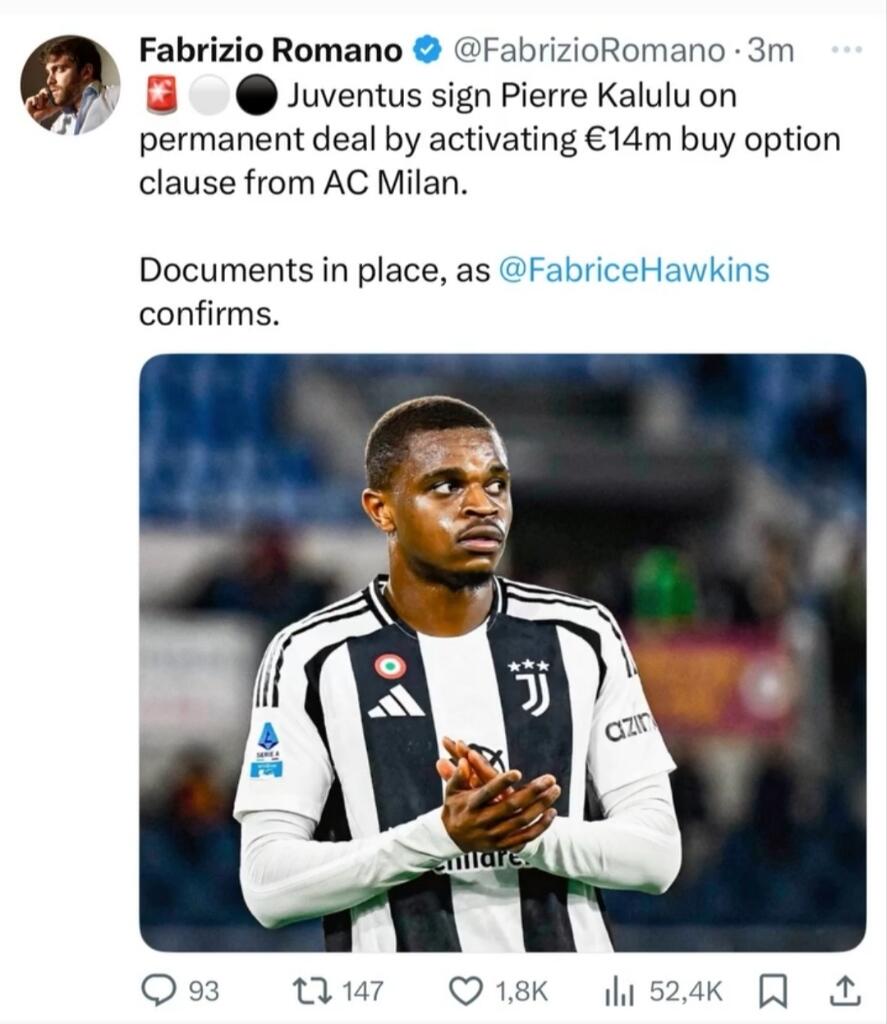Viewport: 887px width, 1024px height.
Task: Click the share upload arrow icon
Action: click(x=845, y=990)
